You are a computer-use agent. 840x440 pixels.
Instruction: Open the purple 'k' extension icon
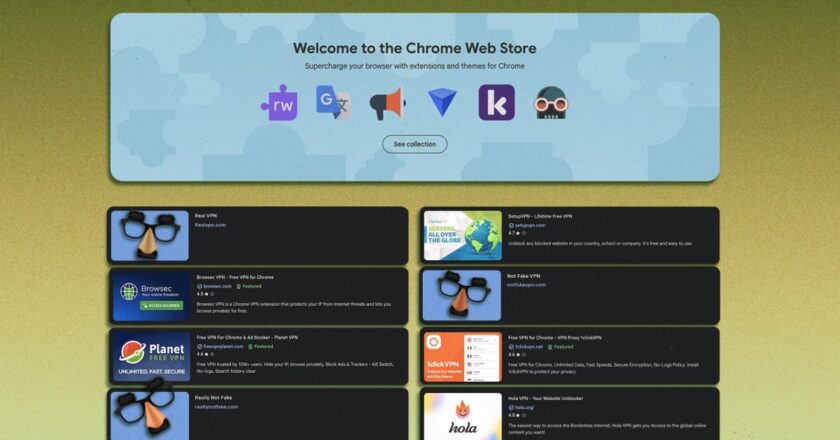[x=497, y=102]
